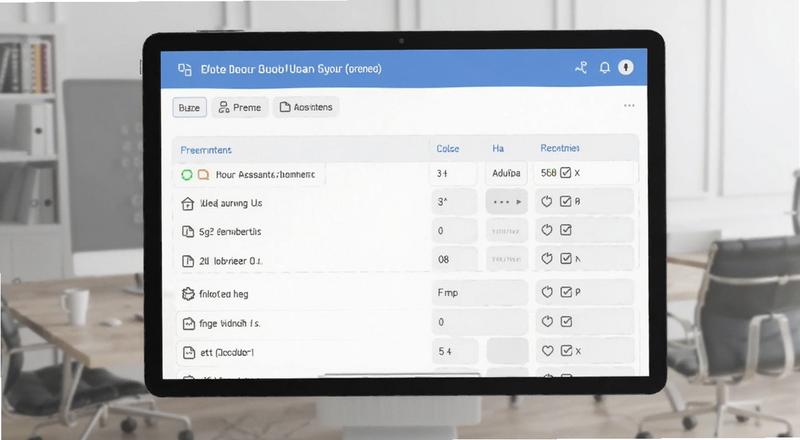Viewport: 800px width, 440px height.
Task: Open the blurred Ha field in '2tl lobrieer' row
Action: point(507,259)
